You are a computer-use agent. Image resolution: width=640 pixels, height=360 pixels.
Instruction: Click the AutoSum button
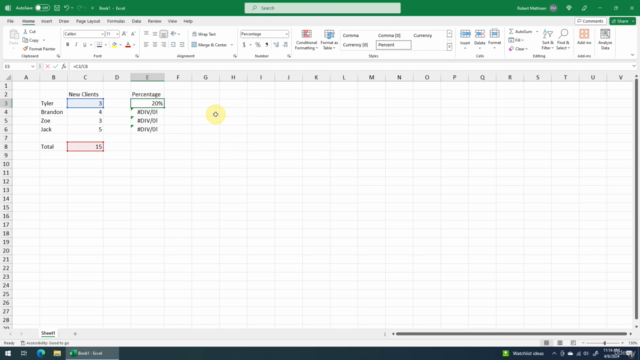point(520,31)
